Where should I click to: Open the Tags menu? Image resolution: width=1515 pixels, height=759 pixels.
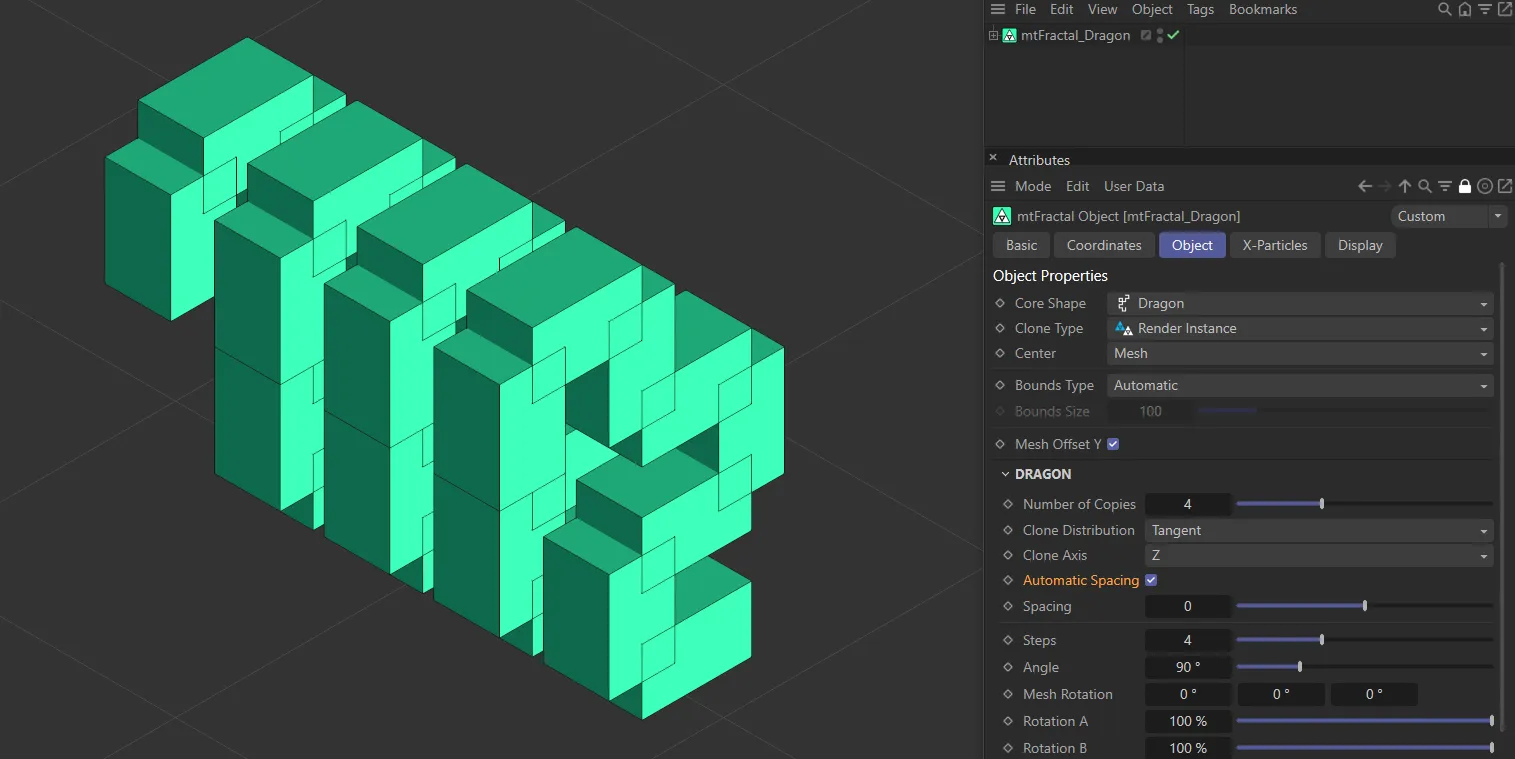1200,9
